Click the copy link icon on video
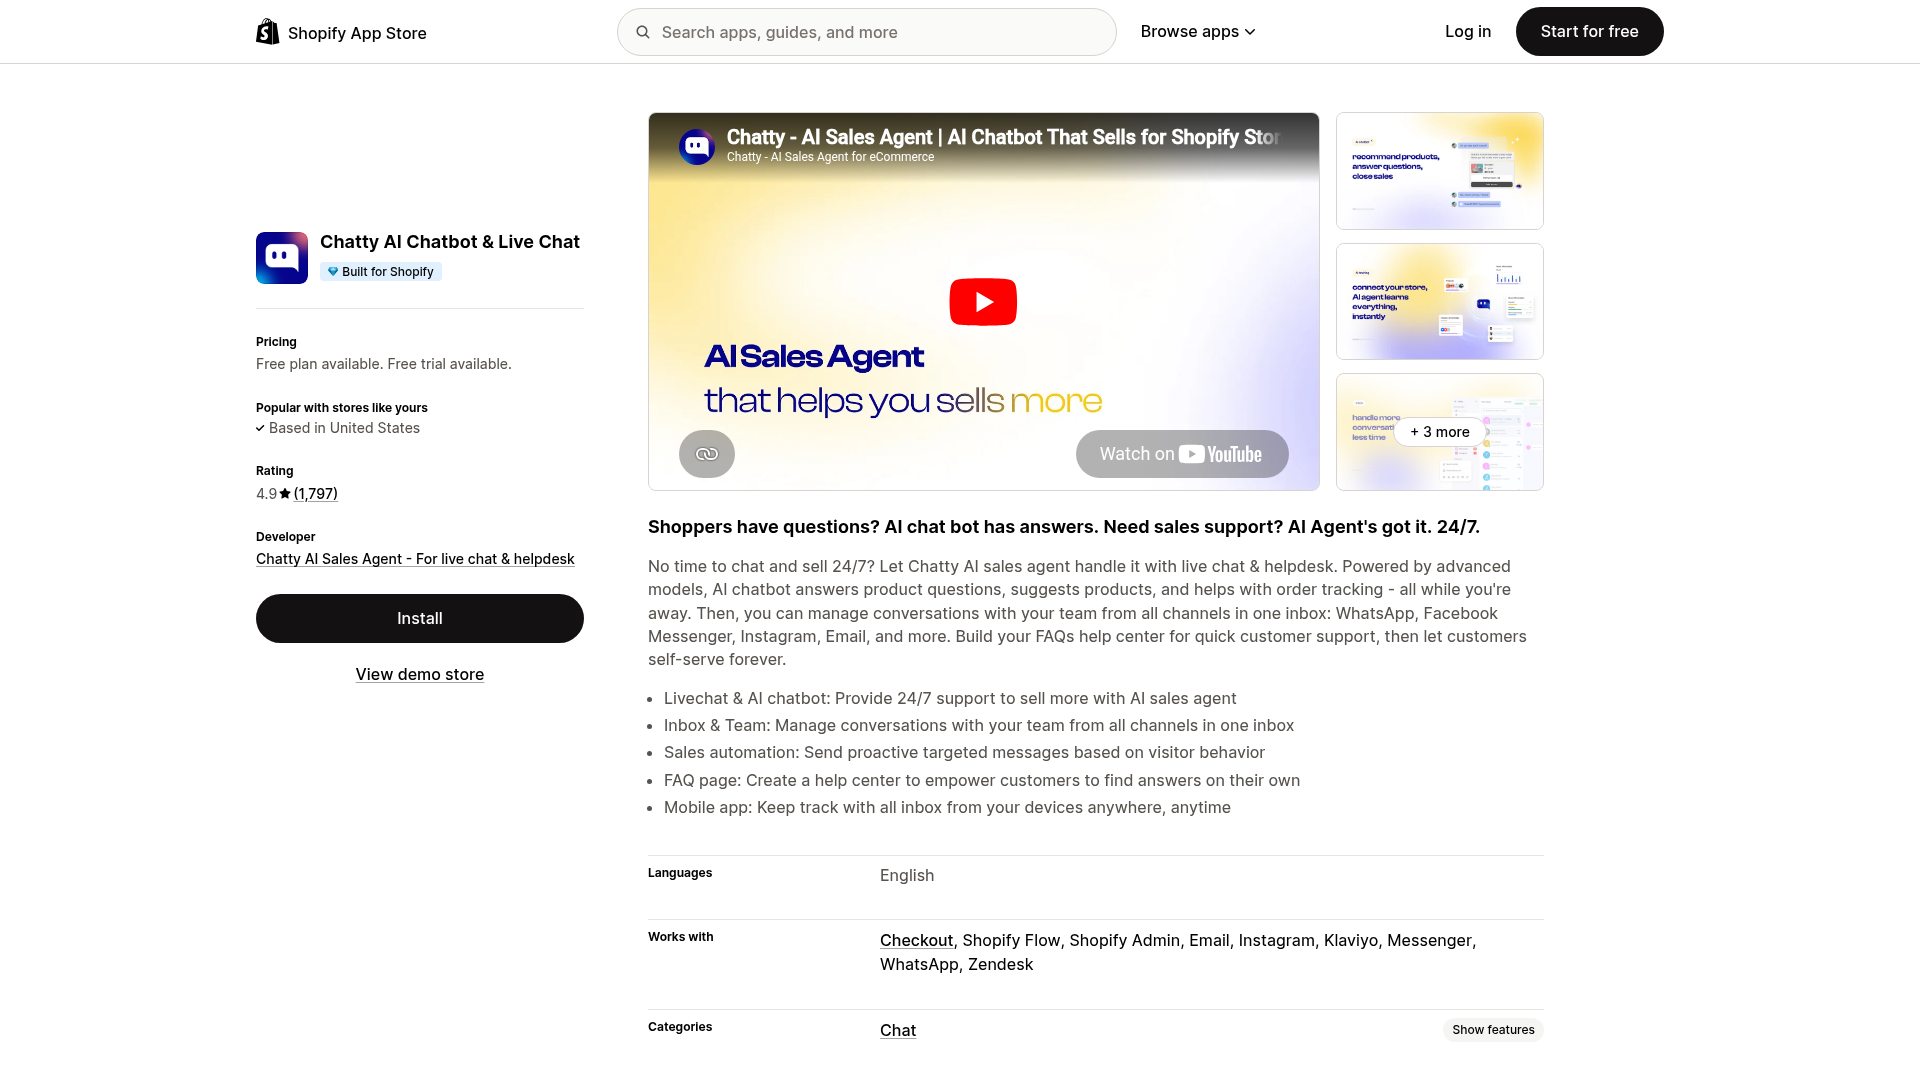 tap(707, 454)
